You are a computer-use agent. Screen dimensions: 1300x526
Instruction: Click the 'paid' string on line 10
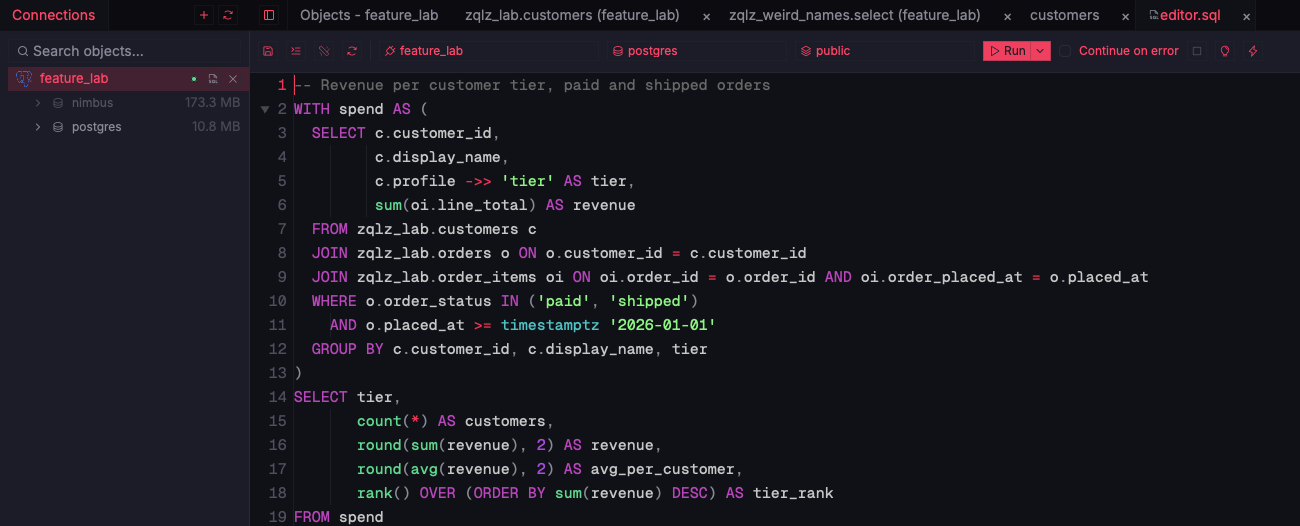click(x=564, y=301)
